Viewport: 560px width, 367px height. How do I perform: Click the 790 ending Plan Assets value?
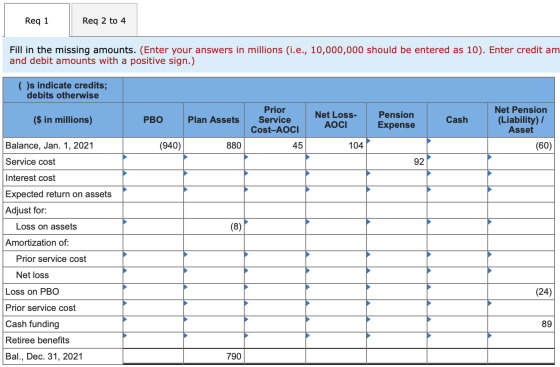[x=234, y=356]
